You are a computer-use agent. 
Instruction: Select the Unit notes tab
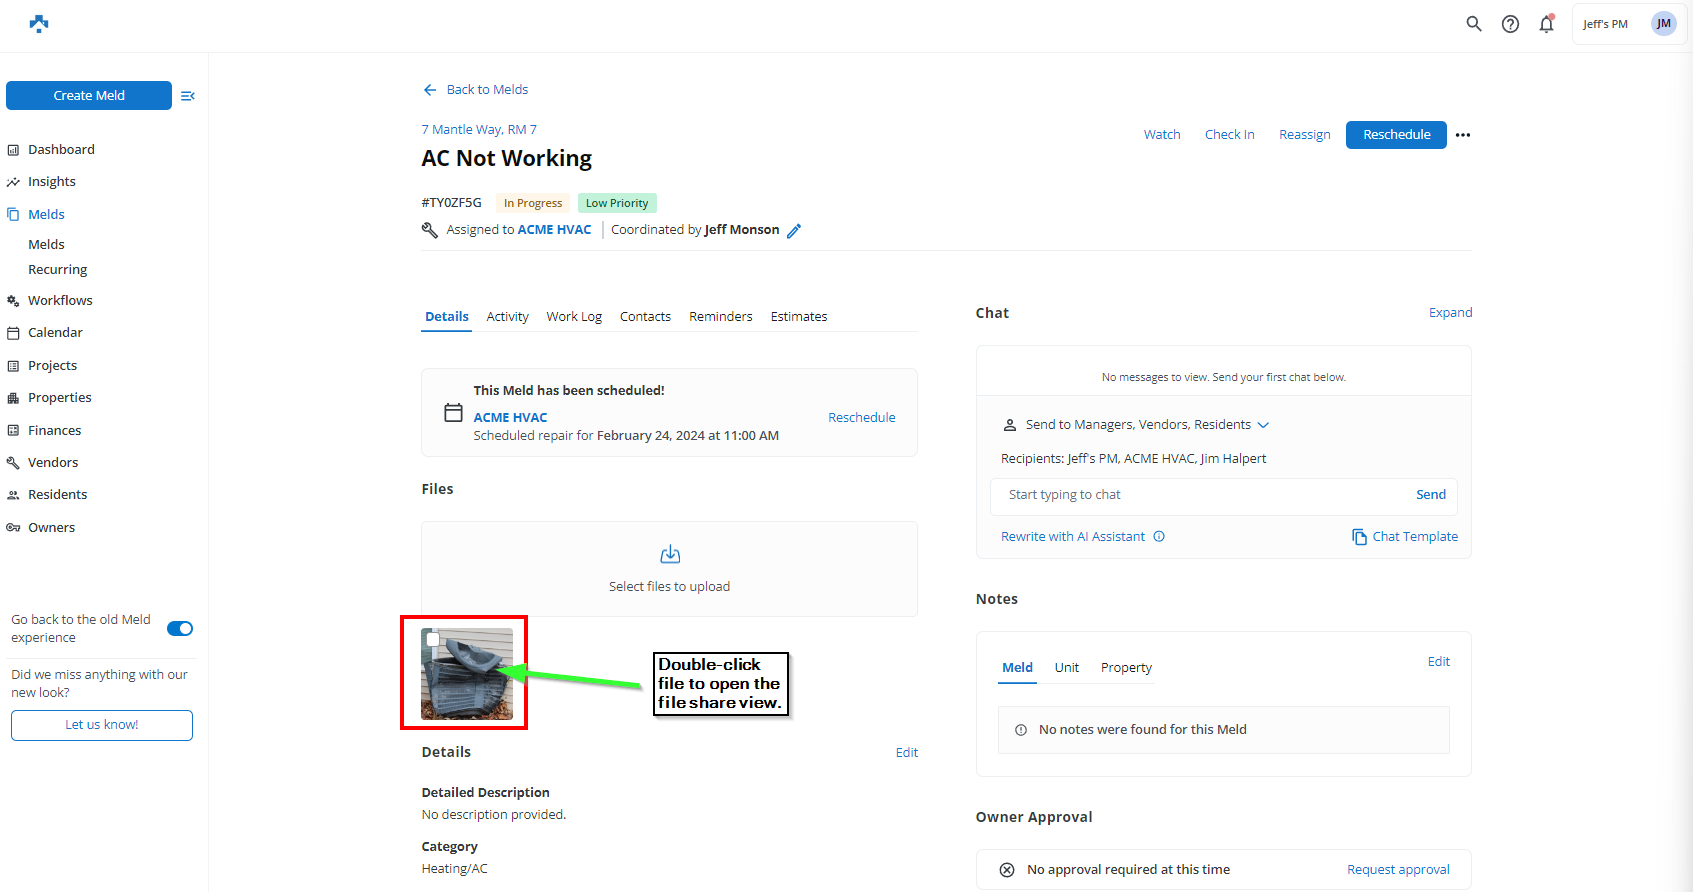pos(1066,668)
